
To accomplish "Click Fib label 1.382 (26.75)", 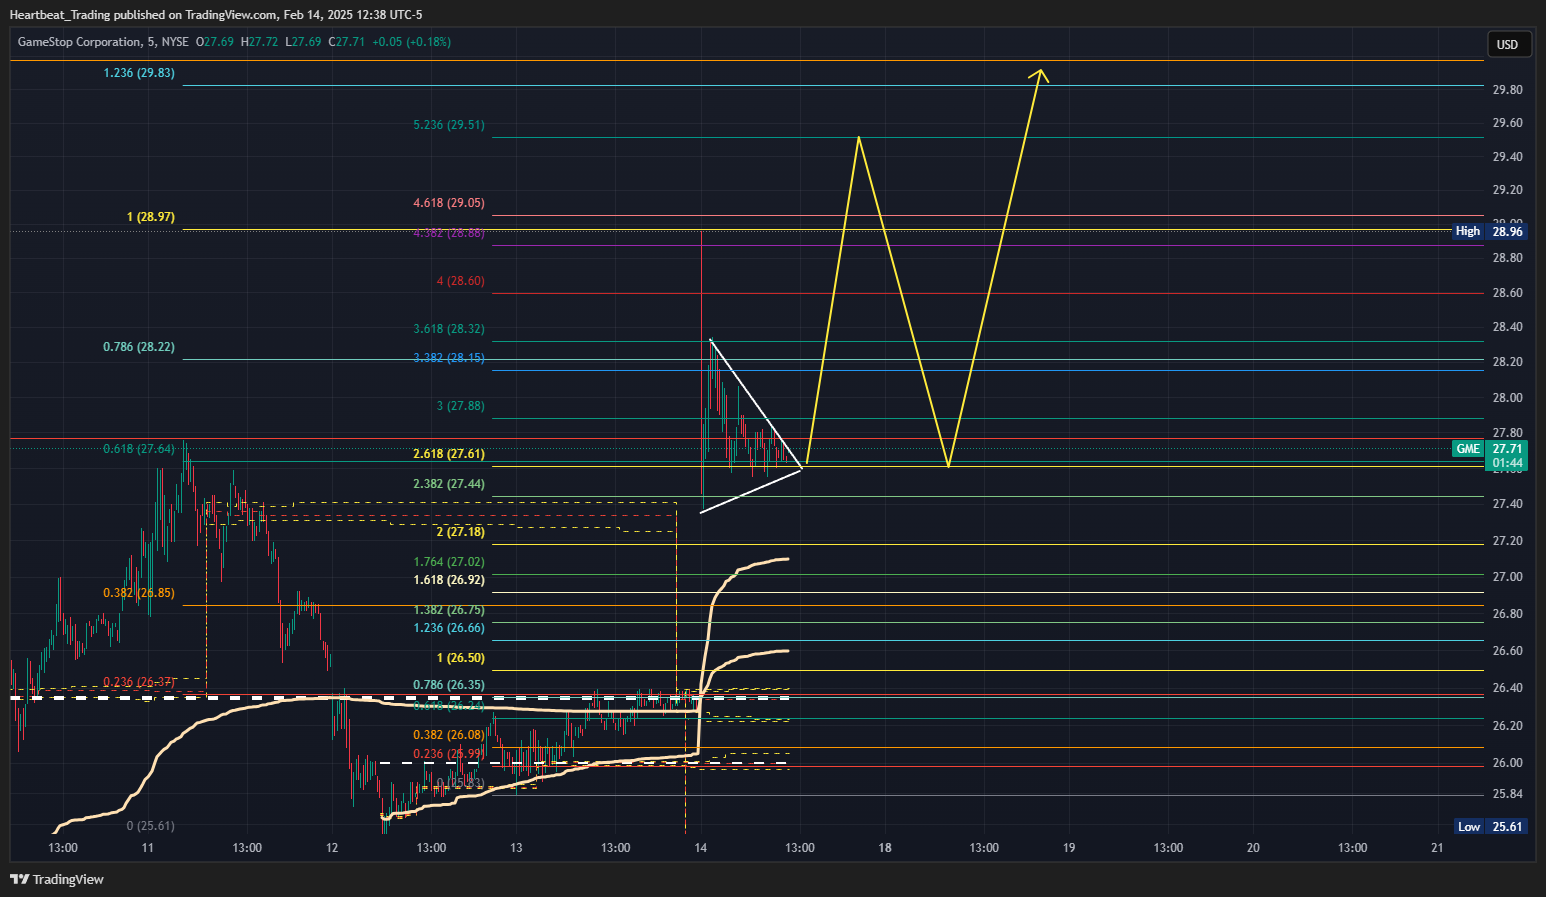I will click(x=449, y=610).
